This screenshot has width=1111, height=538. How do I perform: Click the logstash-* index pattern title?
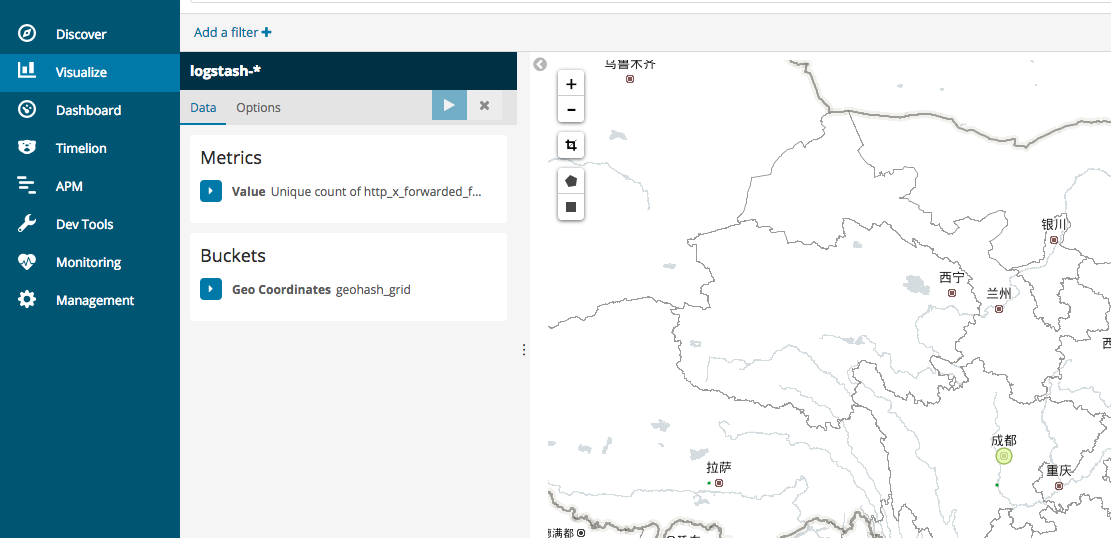[223, 71]
